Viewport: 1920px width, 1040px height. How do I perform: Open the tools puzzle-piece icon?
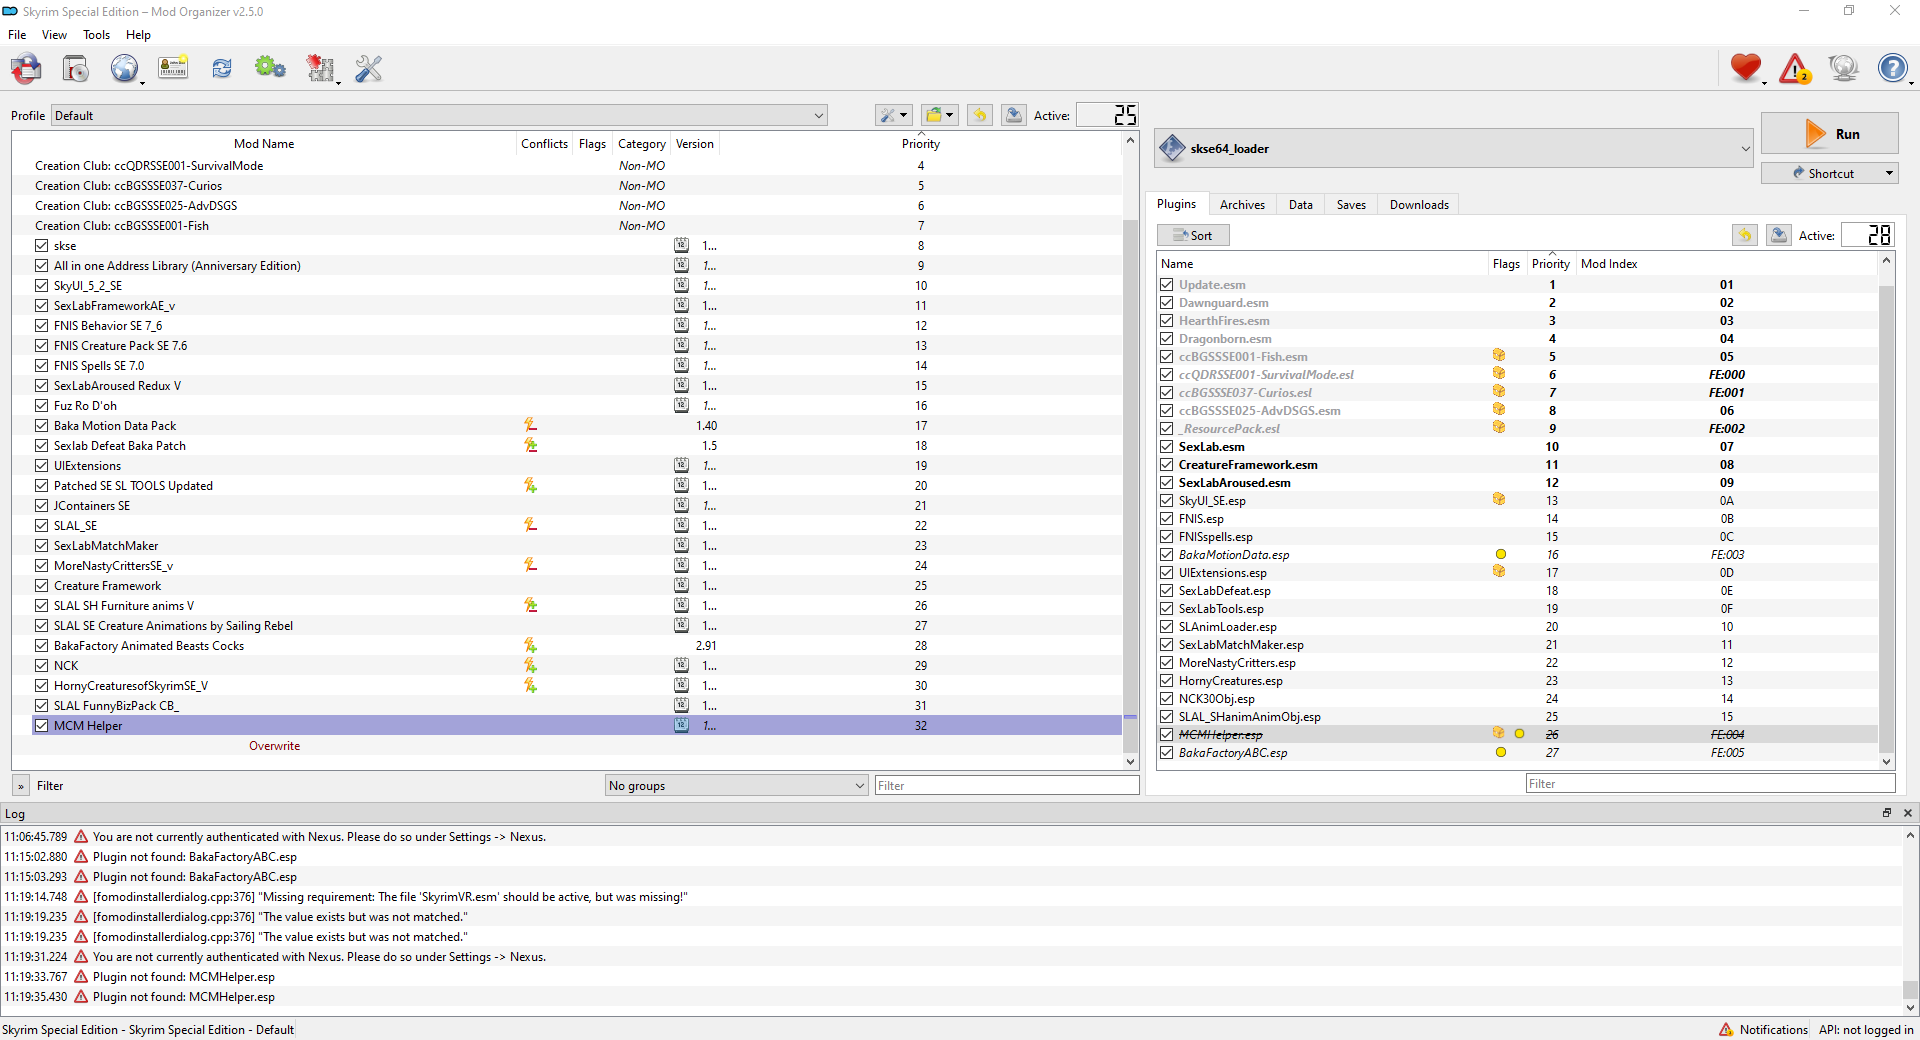pyautogui.click(x=320, y=68)
